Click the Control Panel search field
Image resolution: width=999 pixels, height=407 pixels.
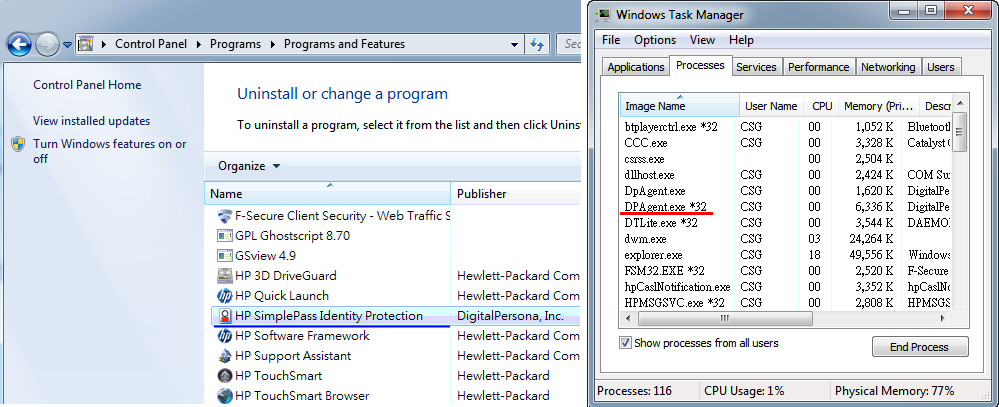pos(568,45)
